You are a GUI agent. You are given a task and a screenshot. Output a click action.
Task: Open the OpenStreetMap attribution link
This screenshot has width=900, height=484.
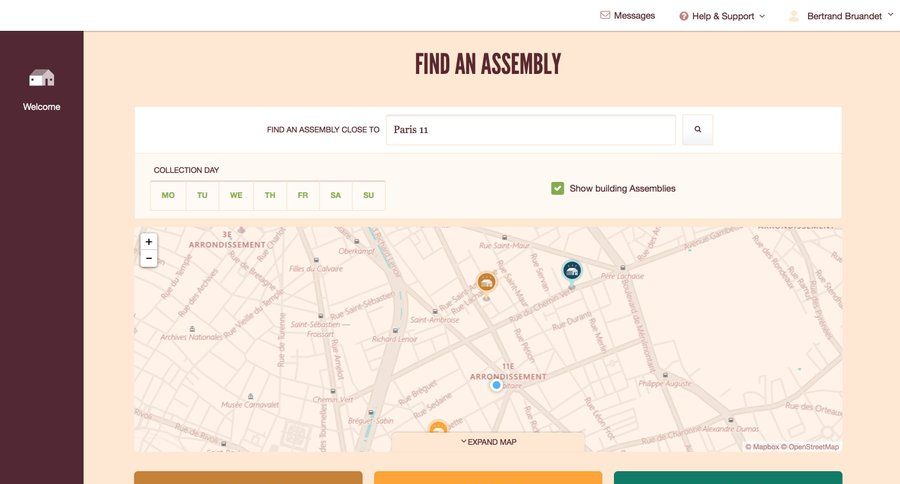(810, 447)
